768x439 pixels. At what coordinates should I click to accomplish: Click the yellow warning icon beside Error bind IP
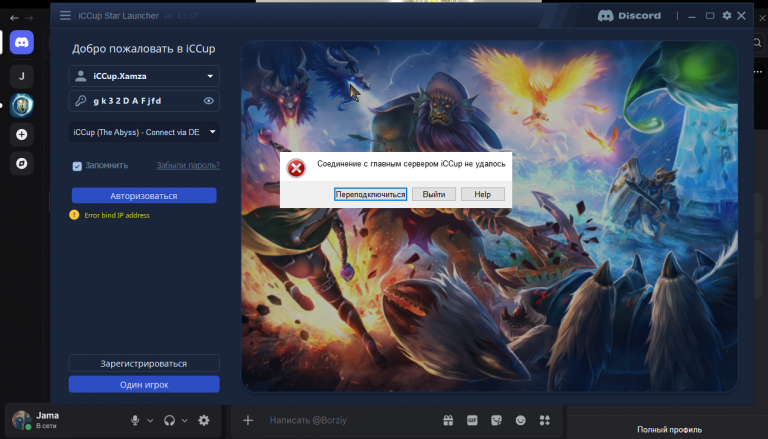[74, 215]
